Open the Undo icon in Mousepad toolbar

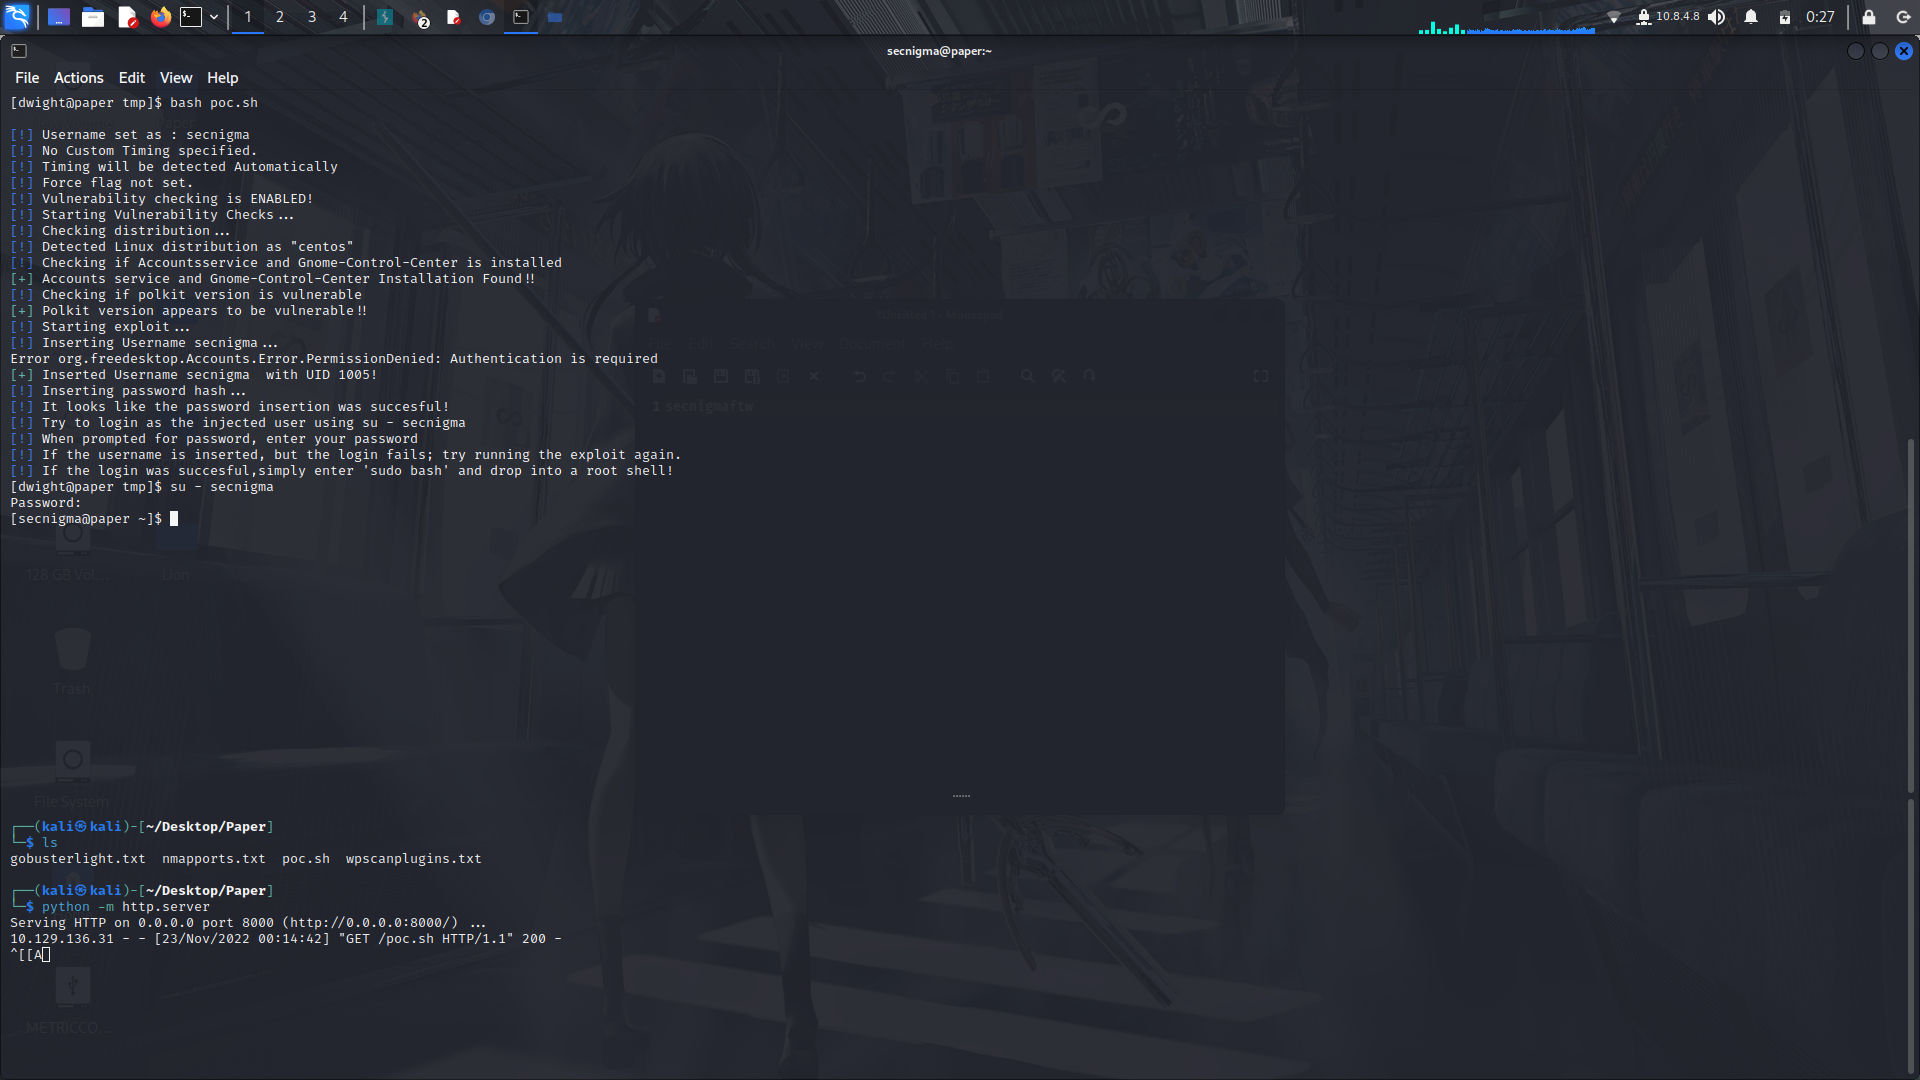[860, 375]
